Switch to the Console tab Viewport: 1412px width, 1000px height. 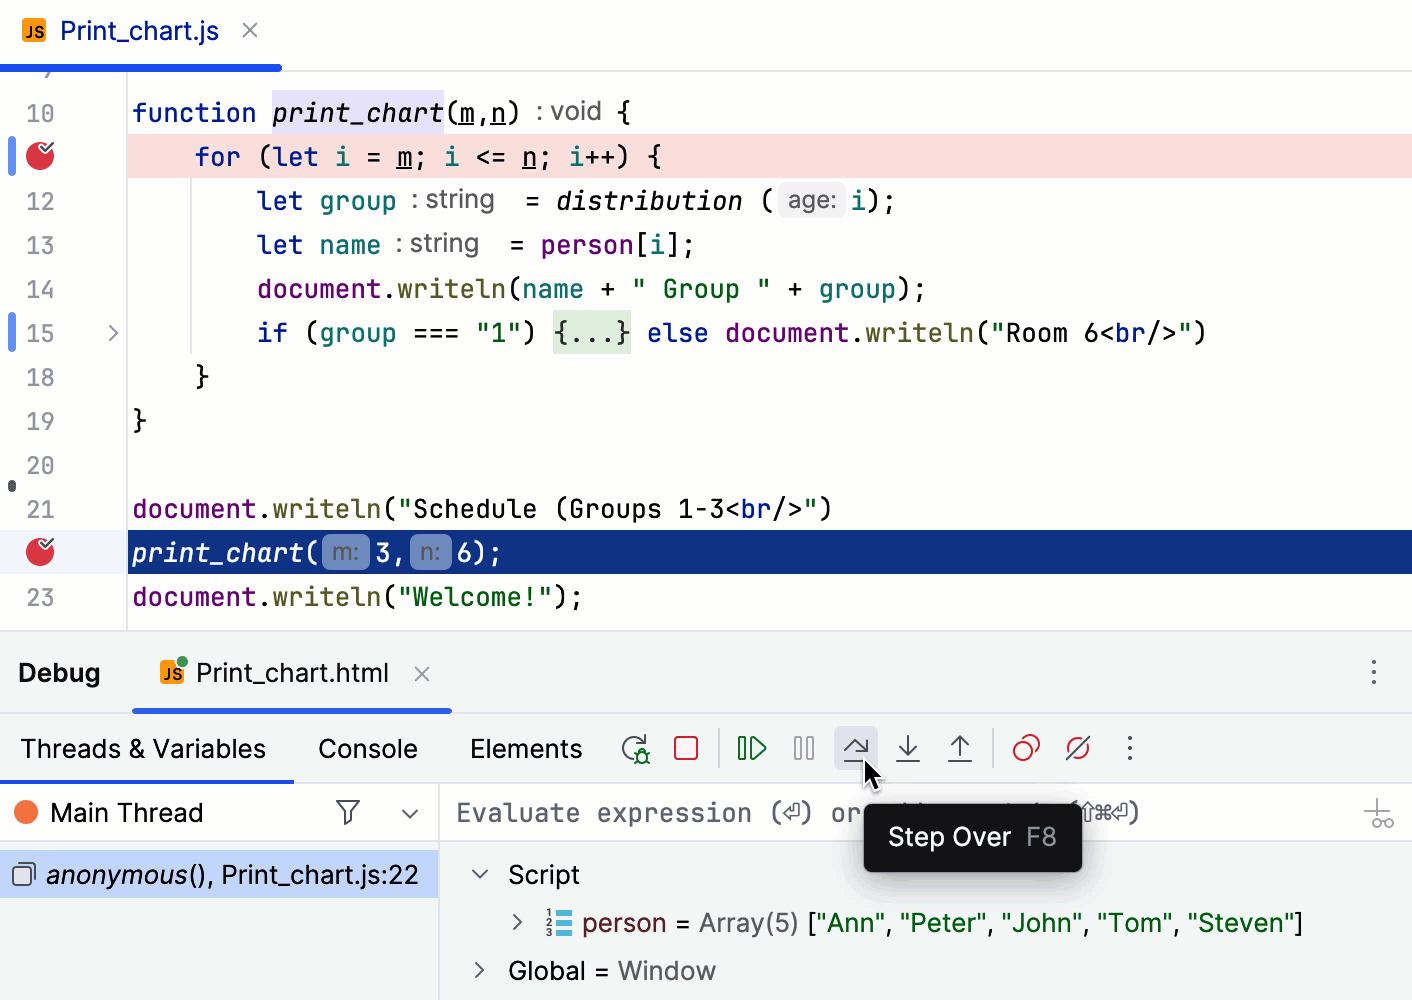pos(367,748)
